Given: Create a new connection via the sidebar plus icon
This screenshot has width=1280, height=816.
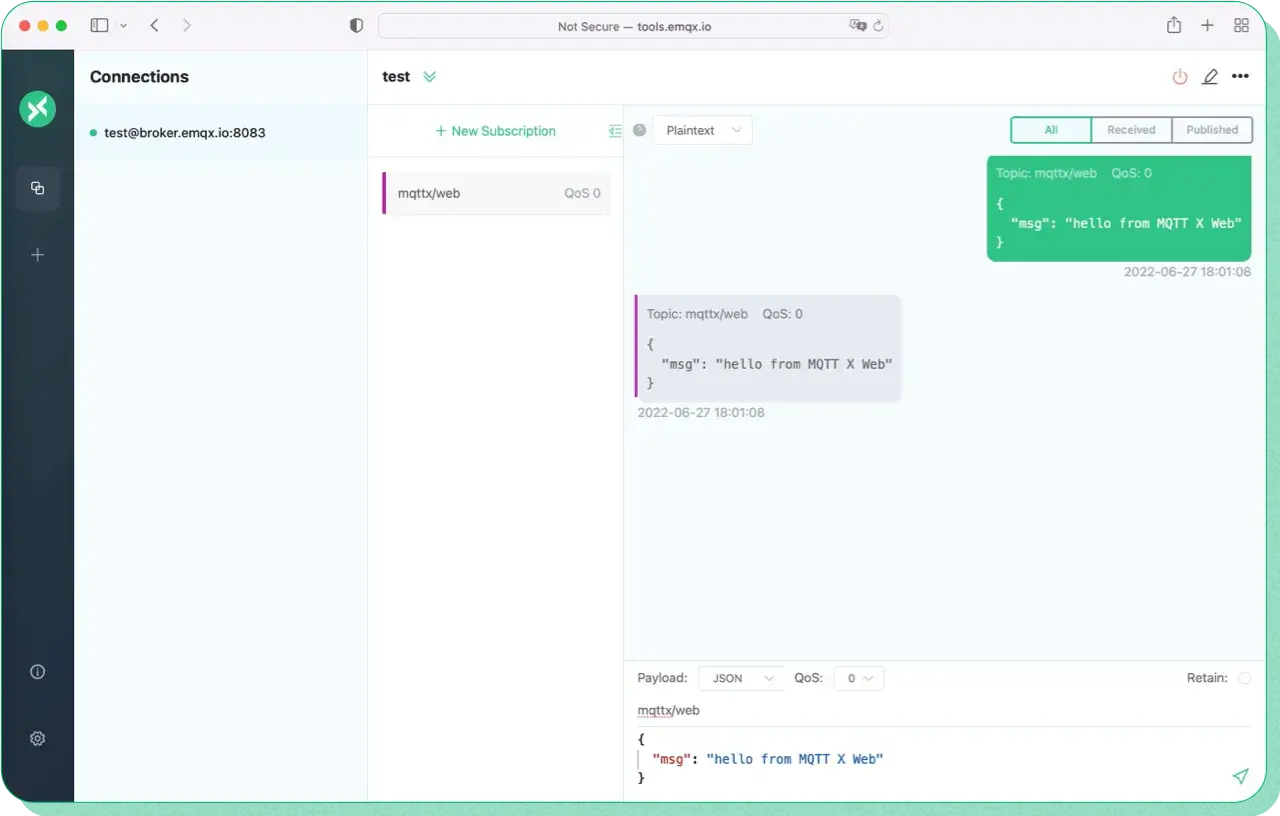Looking at the screenshot, I should click(x=38, y=255).
